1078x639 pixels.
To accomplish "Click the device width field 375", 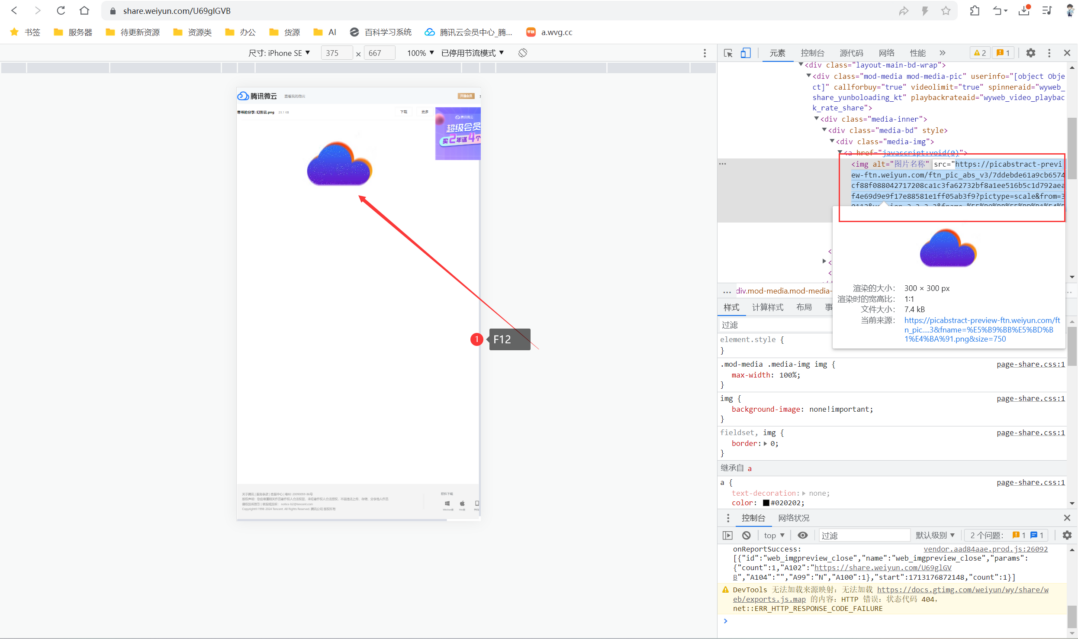I will (337, 53).
